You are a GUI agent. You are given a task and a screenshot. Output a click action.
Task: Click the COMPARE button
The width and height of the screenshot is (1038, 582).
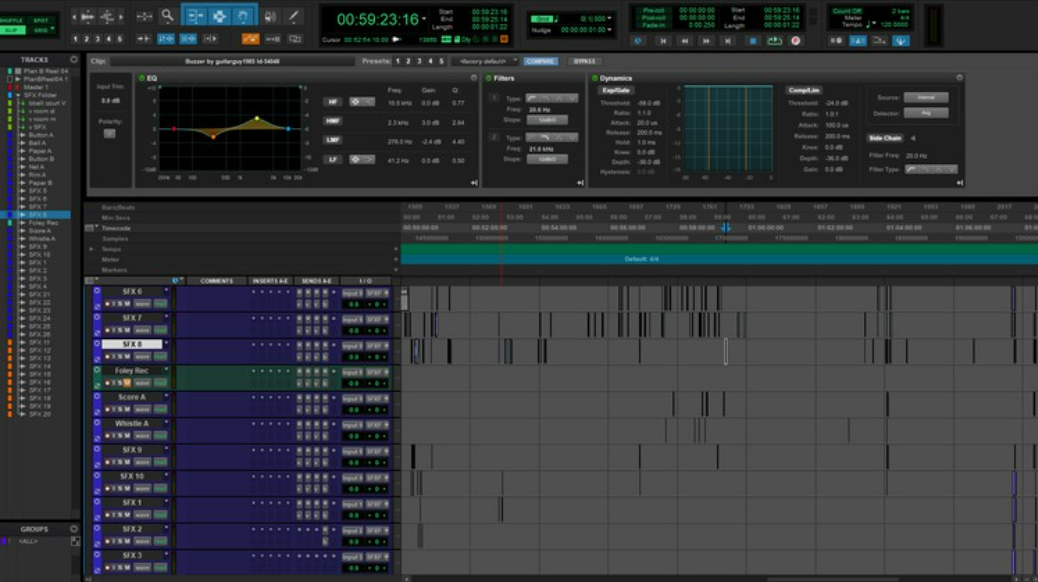pyautogui.click(x=541, y=61)
